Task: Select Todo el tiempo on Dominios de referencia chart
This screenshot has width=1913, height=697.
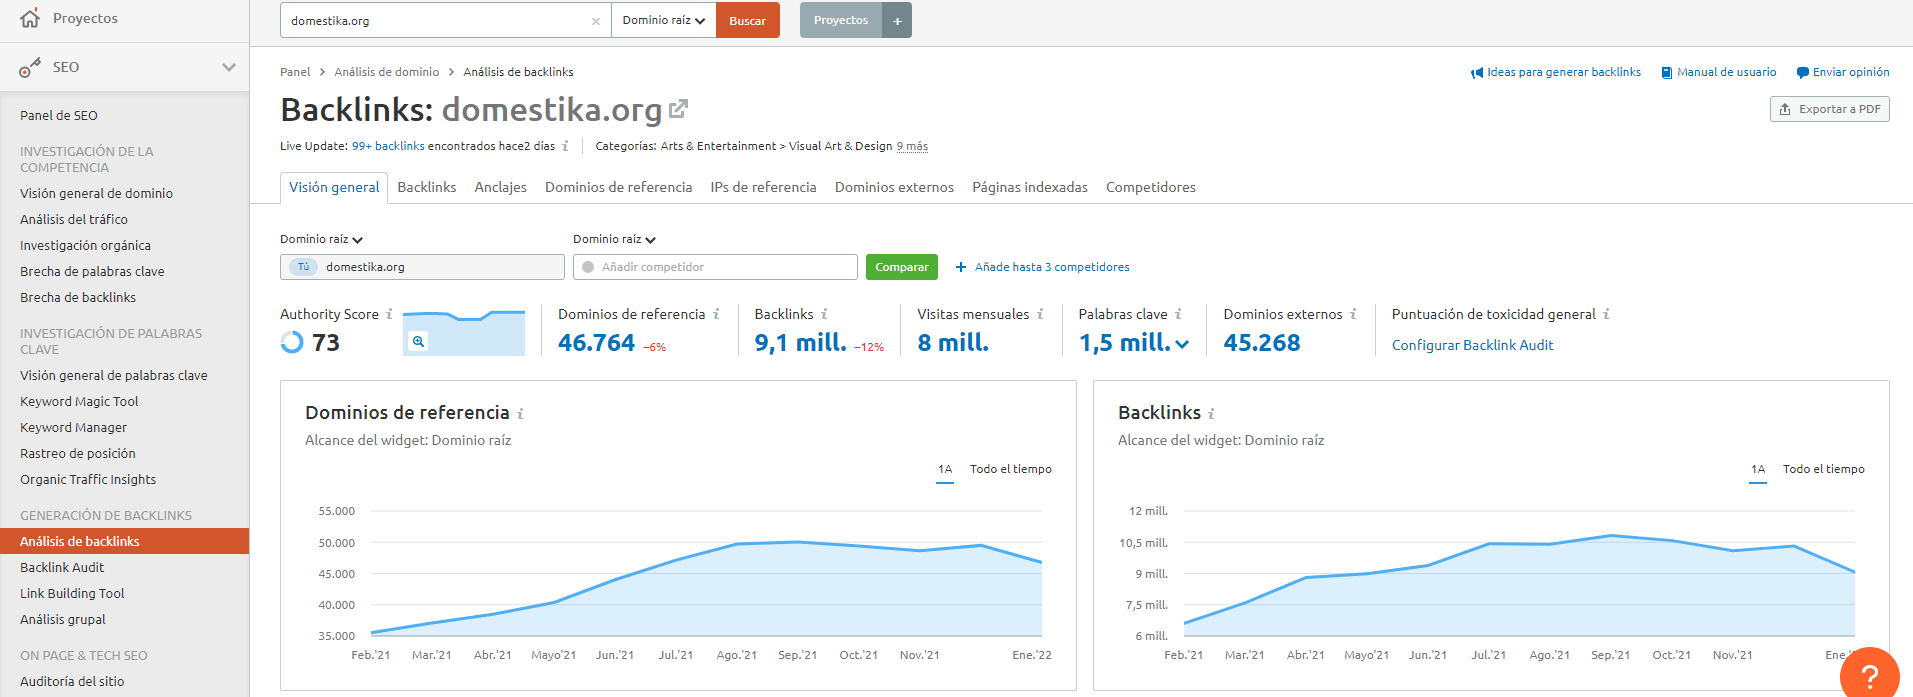Action: (1011, 469)
